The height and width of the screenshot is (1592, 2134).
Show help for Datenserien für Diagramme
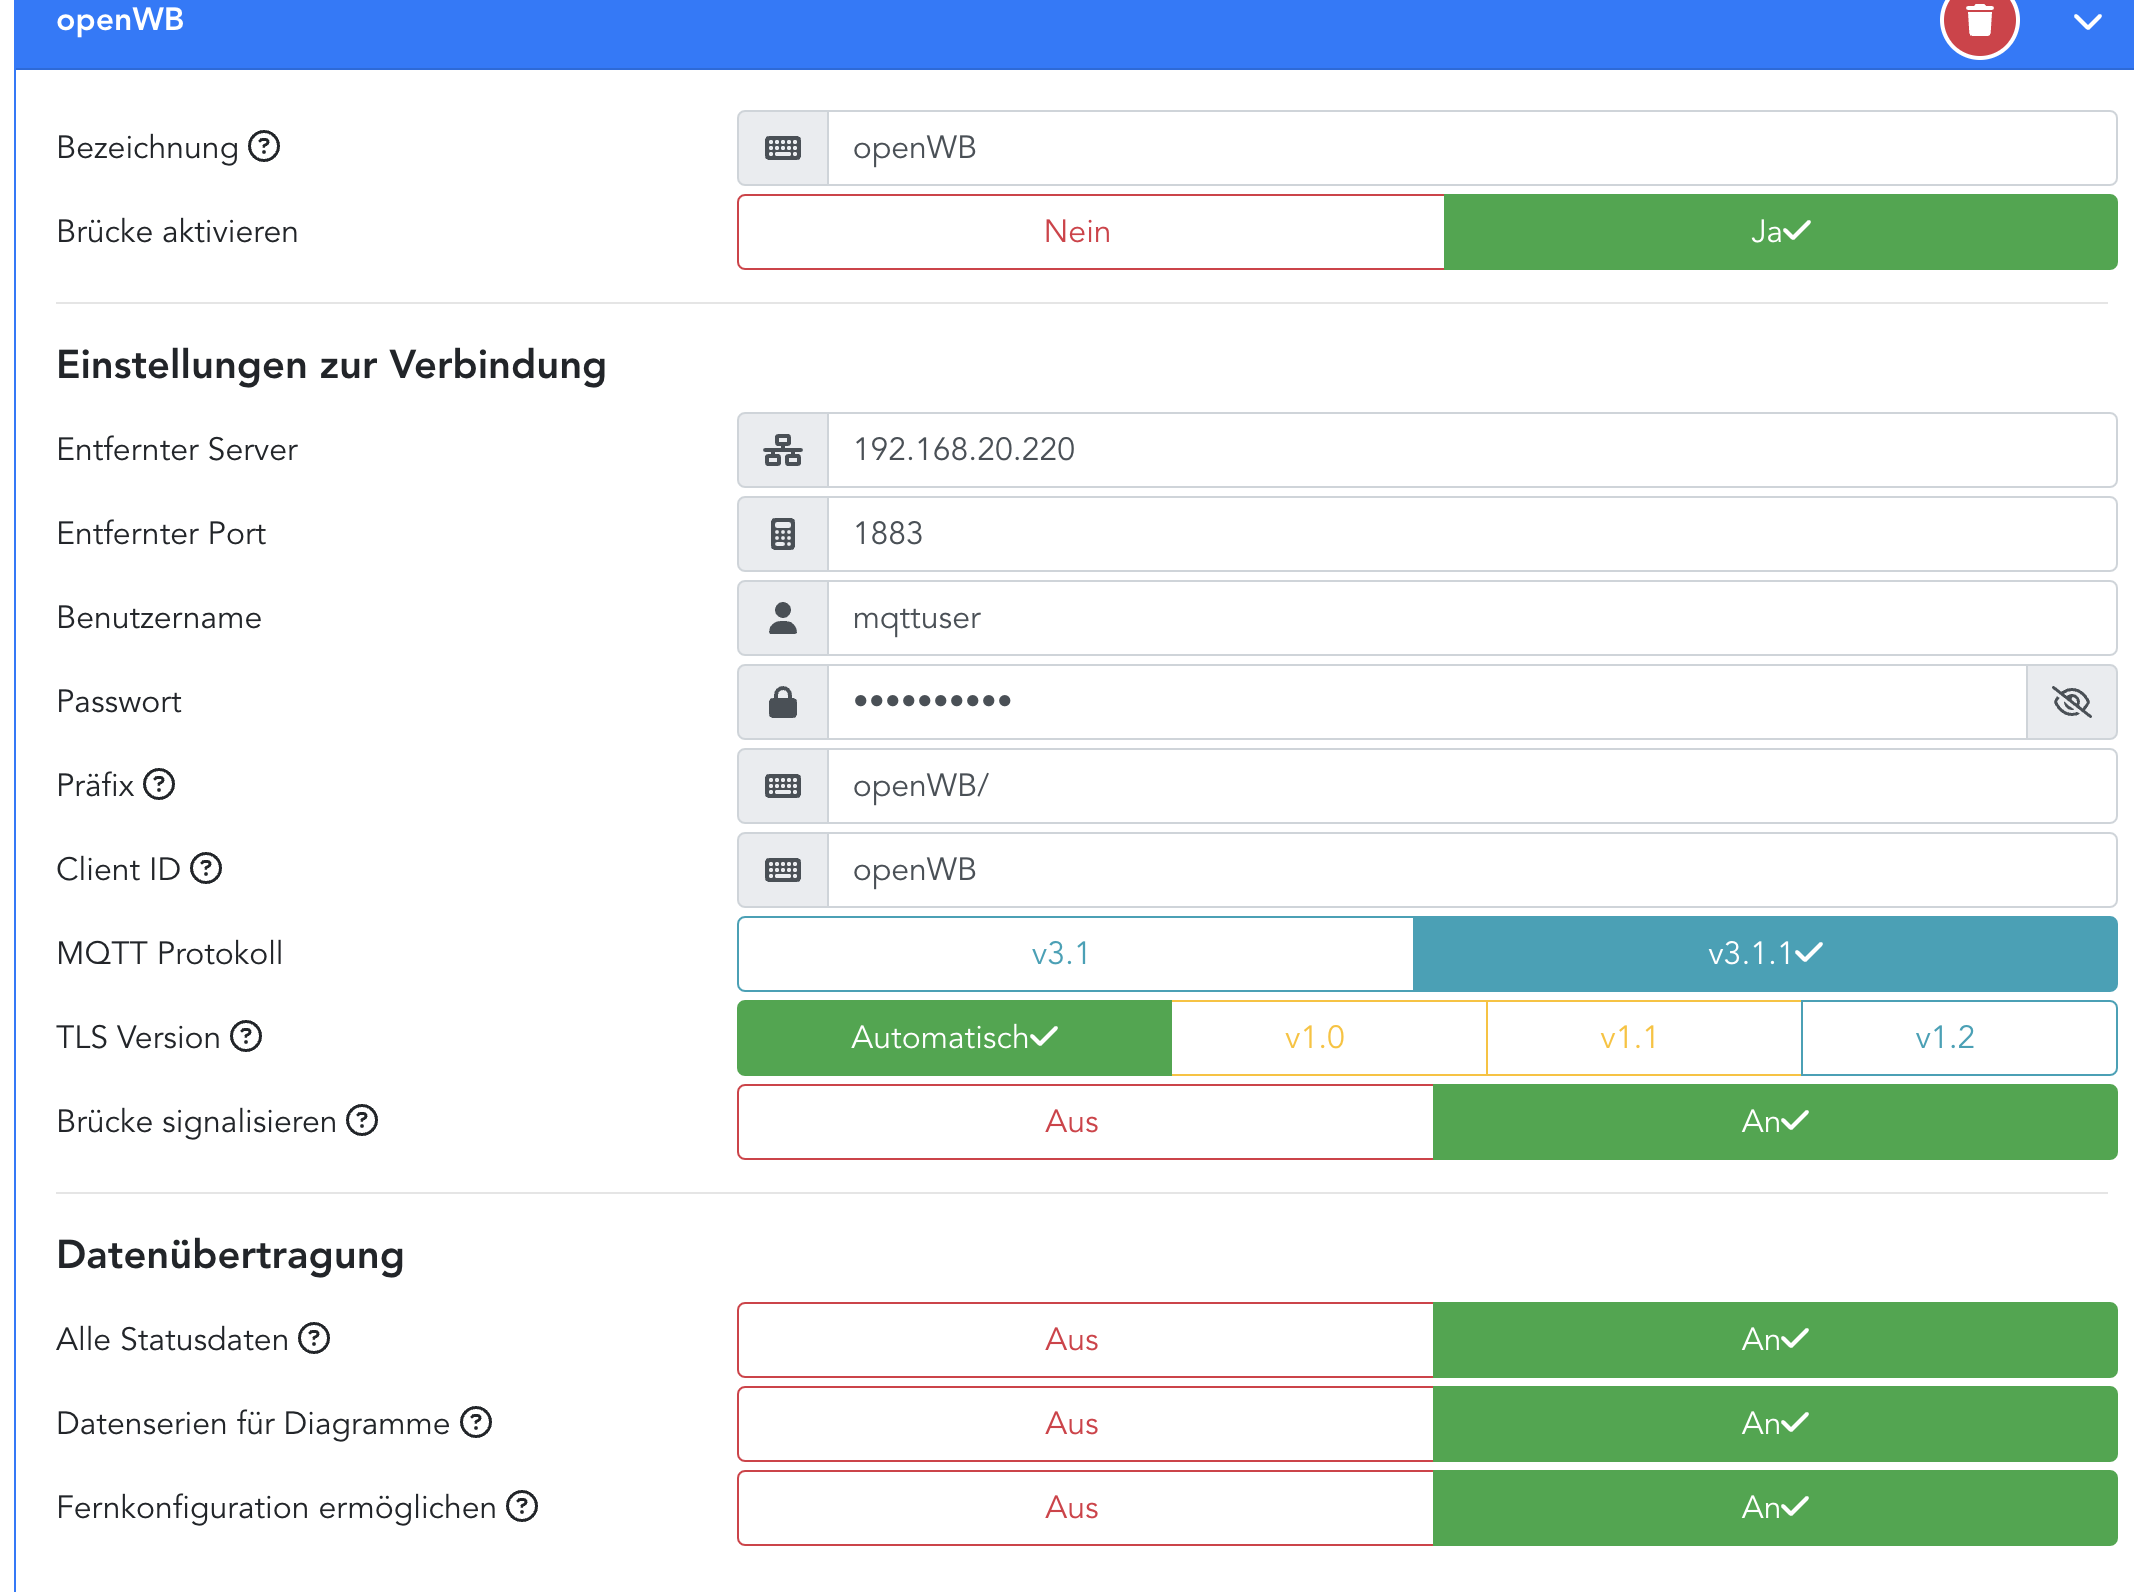(476, 1423)
